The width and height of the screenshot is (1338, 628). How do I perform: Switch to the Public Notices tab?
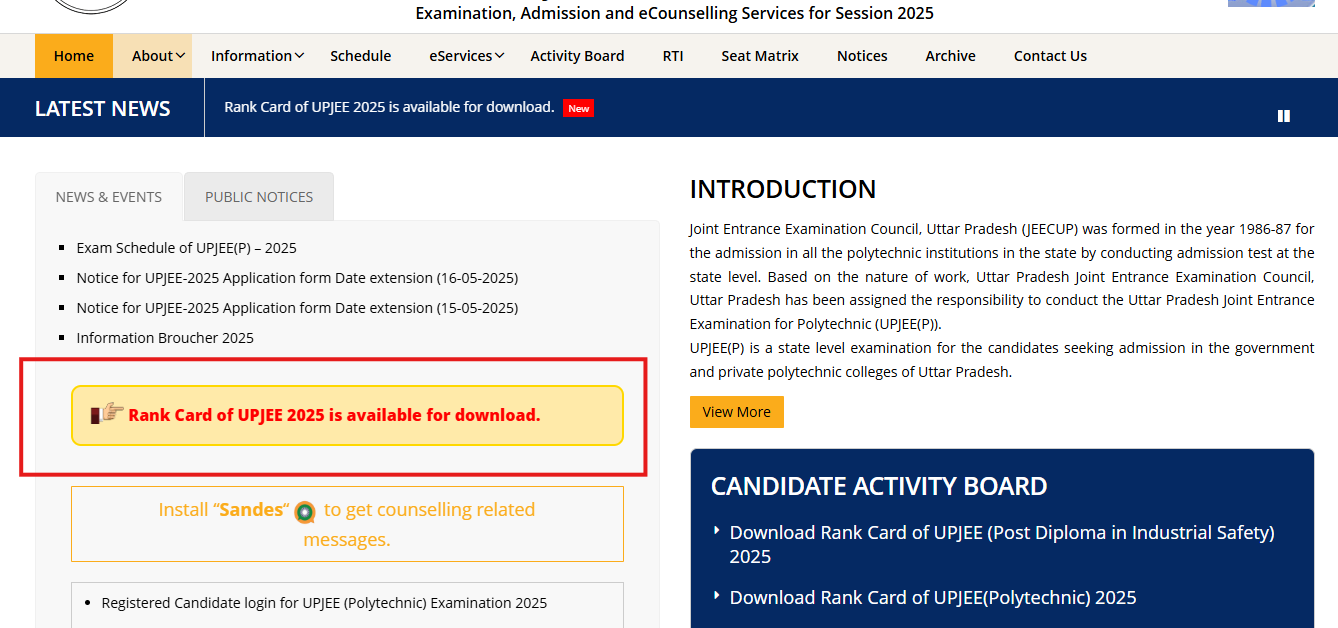click(x=259, y=197)
